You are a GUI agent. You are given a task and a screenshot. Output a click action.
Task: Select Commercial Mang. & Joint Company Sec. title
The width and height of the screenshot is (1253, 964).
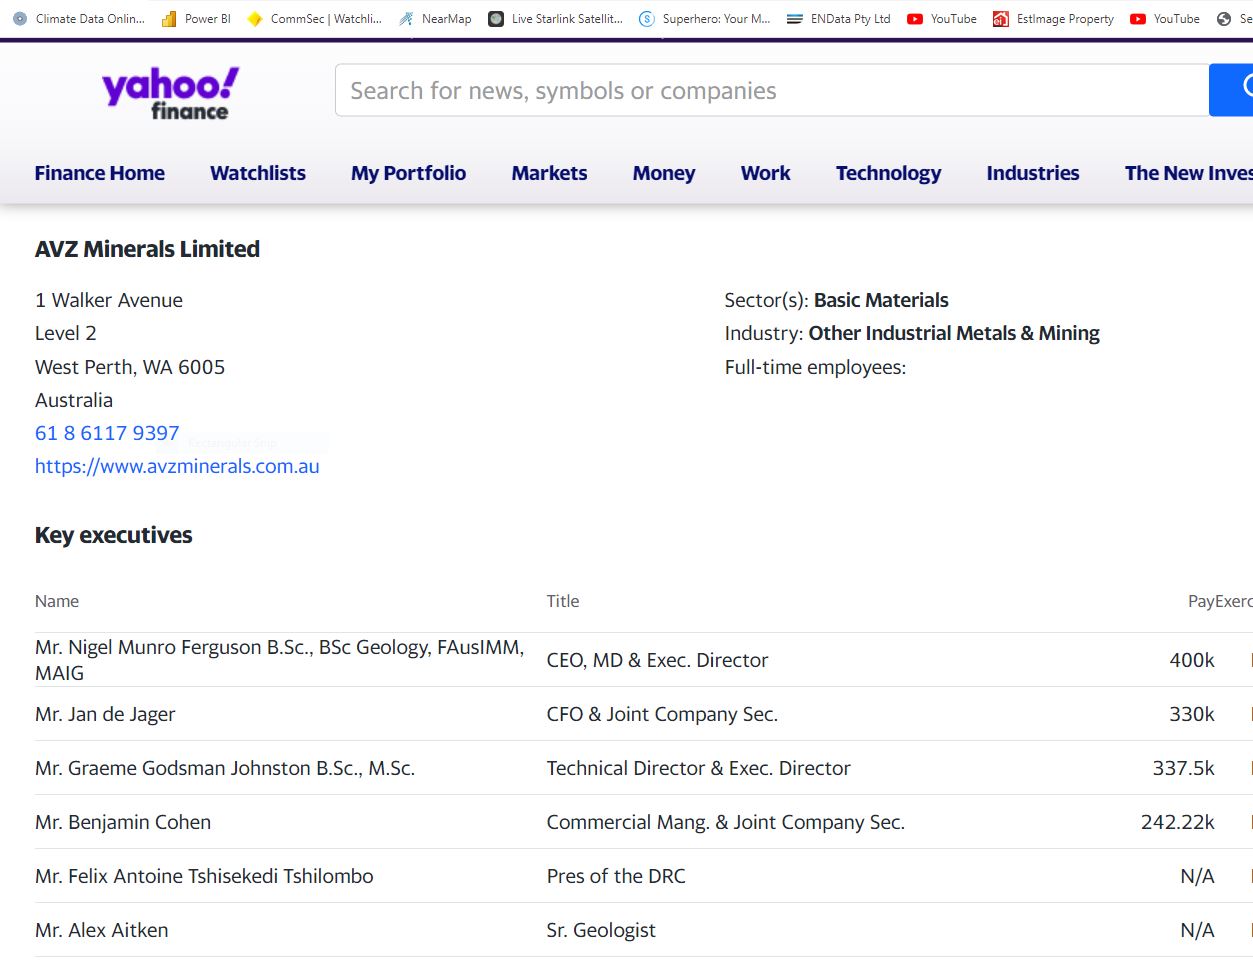click(725, 822)
